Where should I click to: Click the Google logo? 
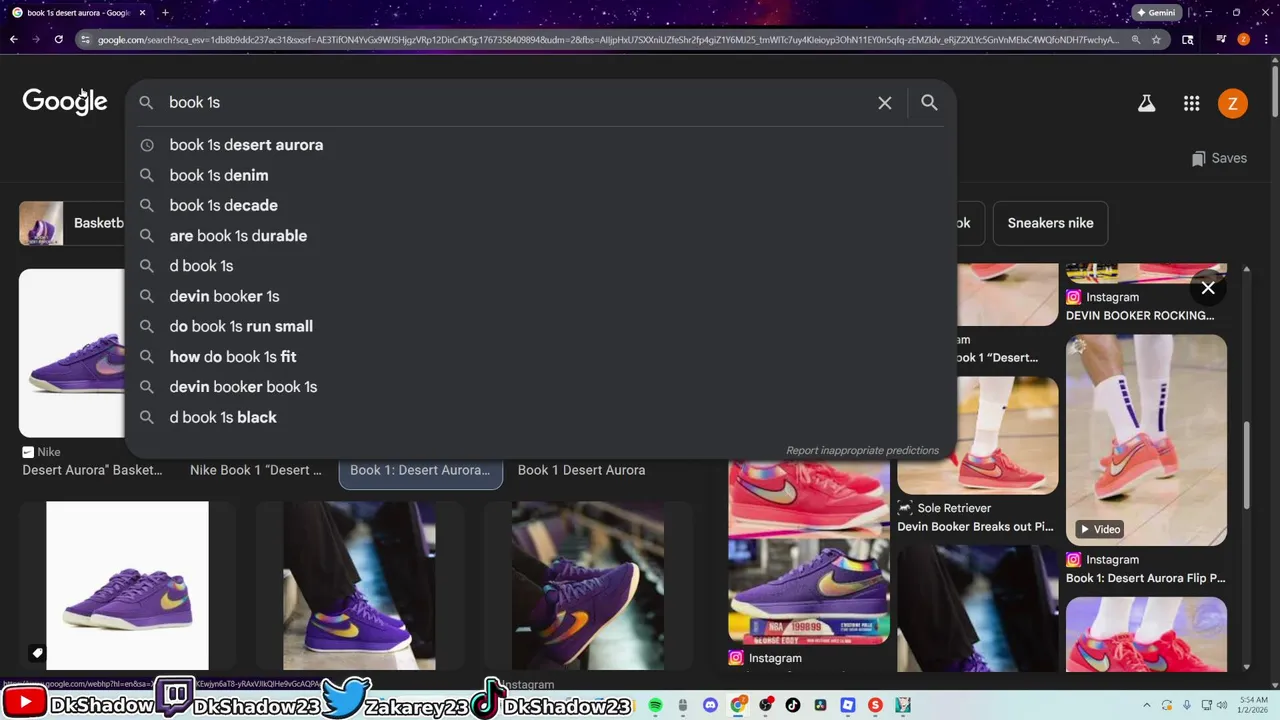click(65, 101)
